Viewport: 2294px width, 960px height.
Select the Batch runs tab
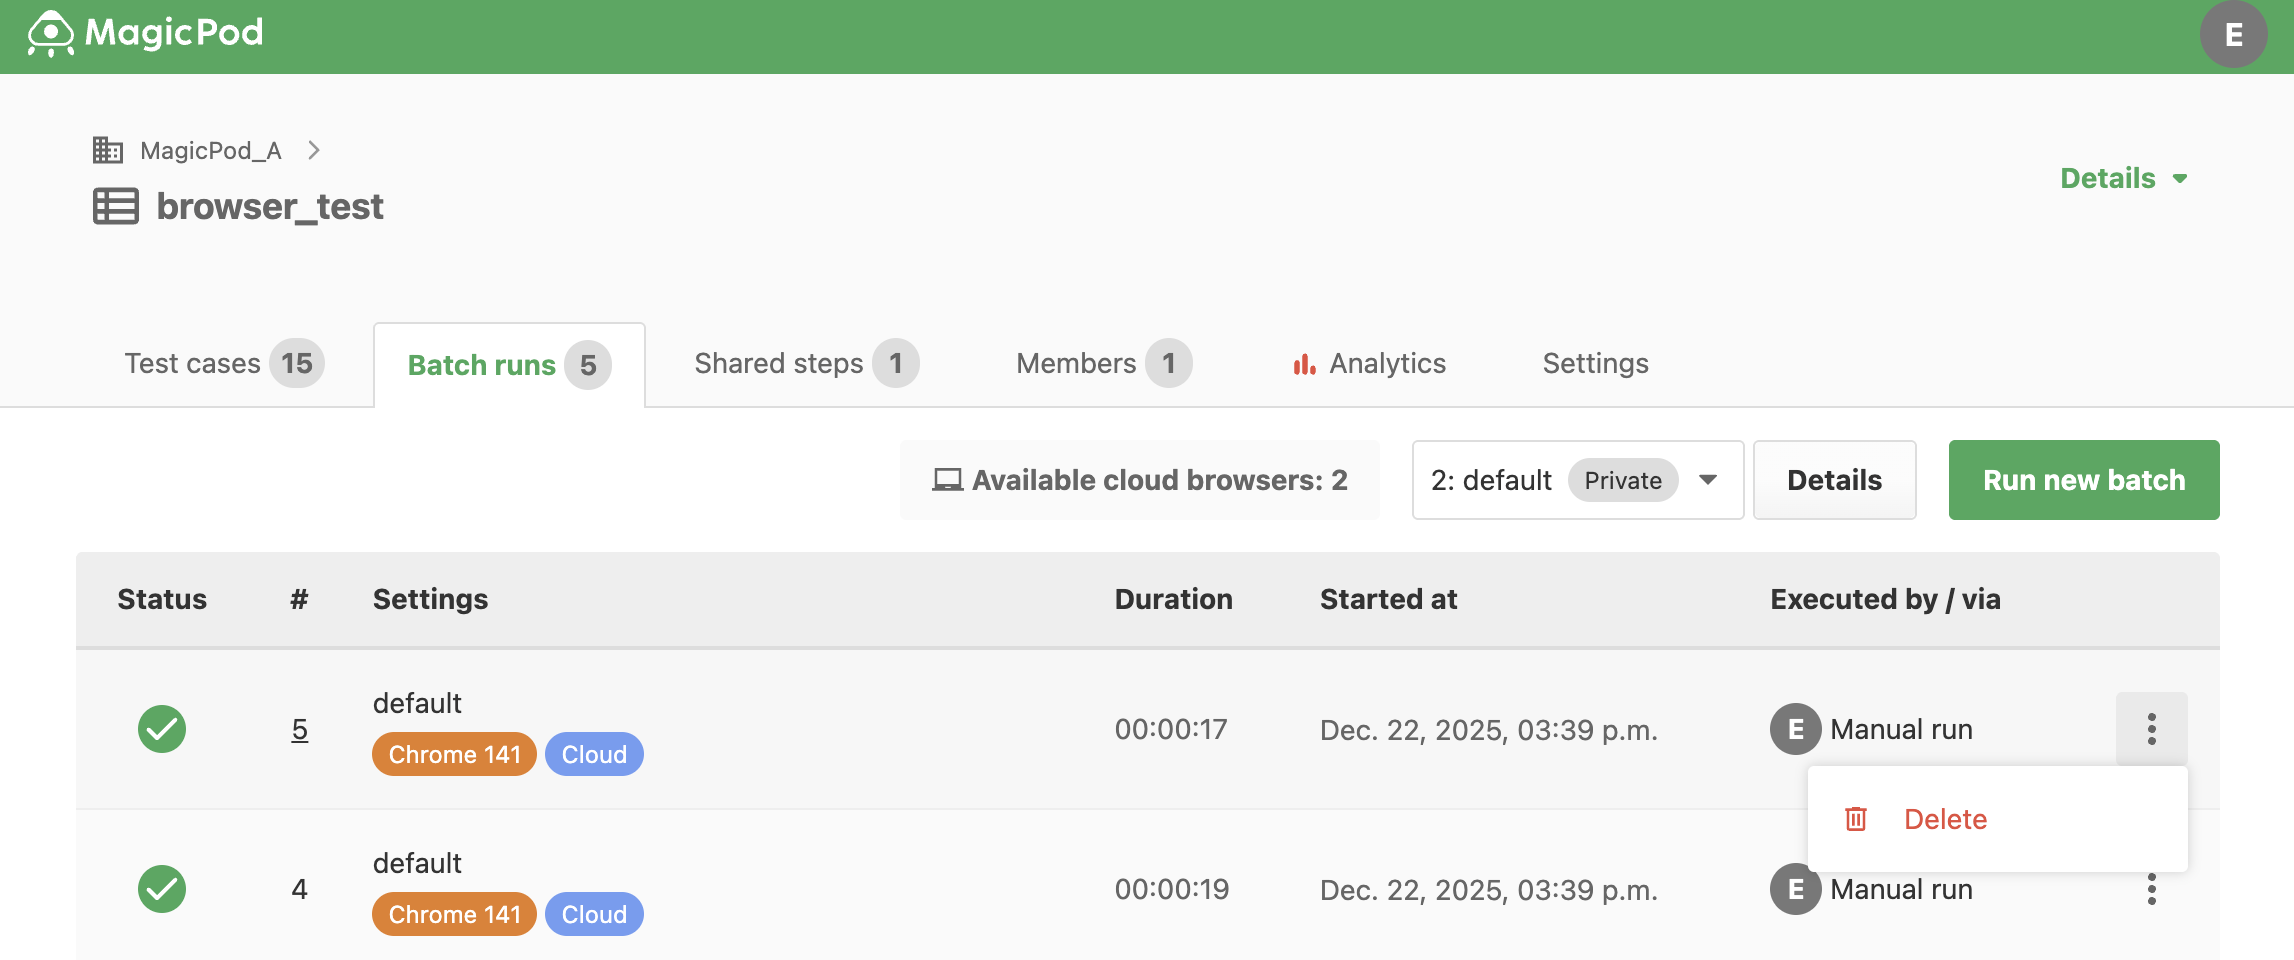coord(509,365)
